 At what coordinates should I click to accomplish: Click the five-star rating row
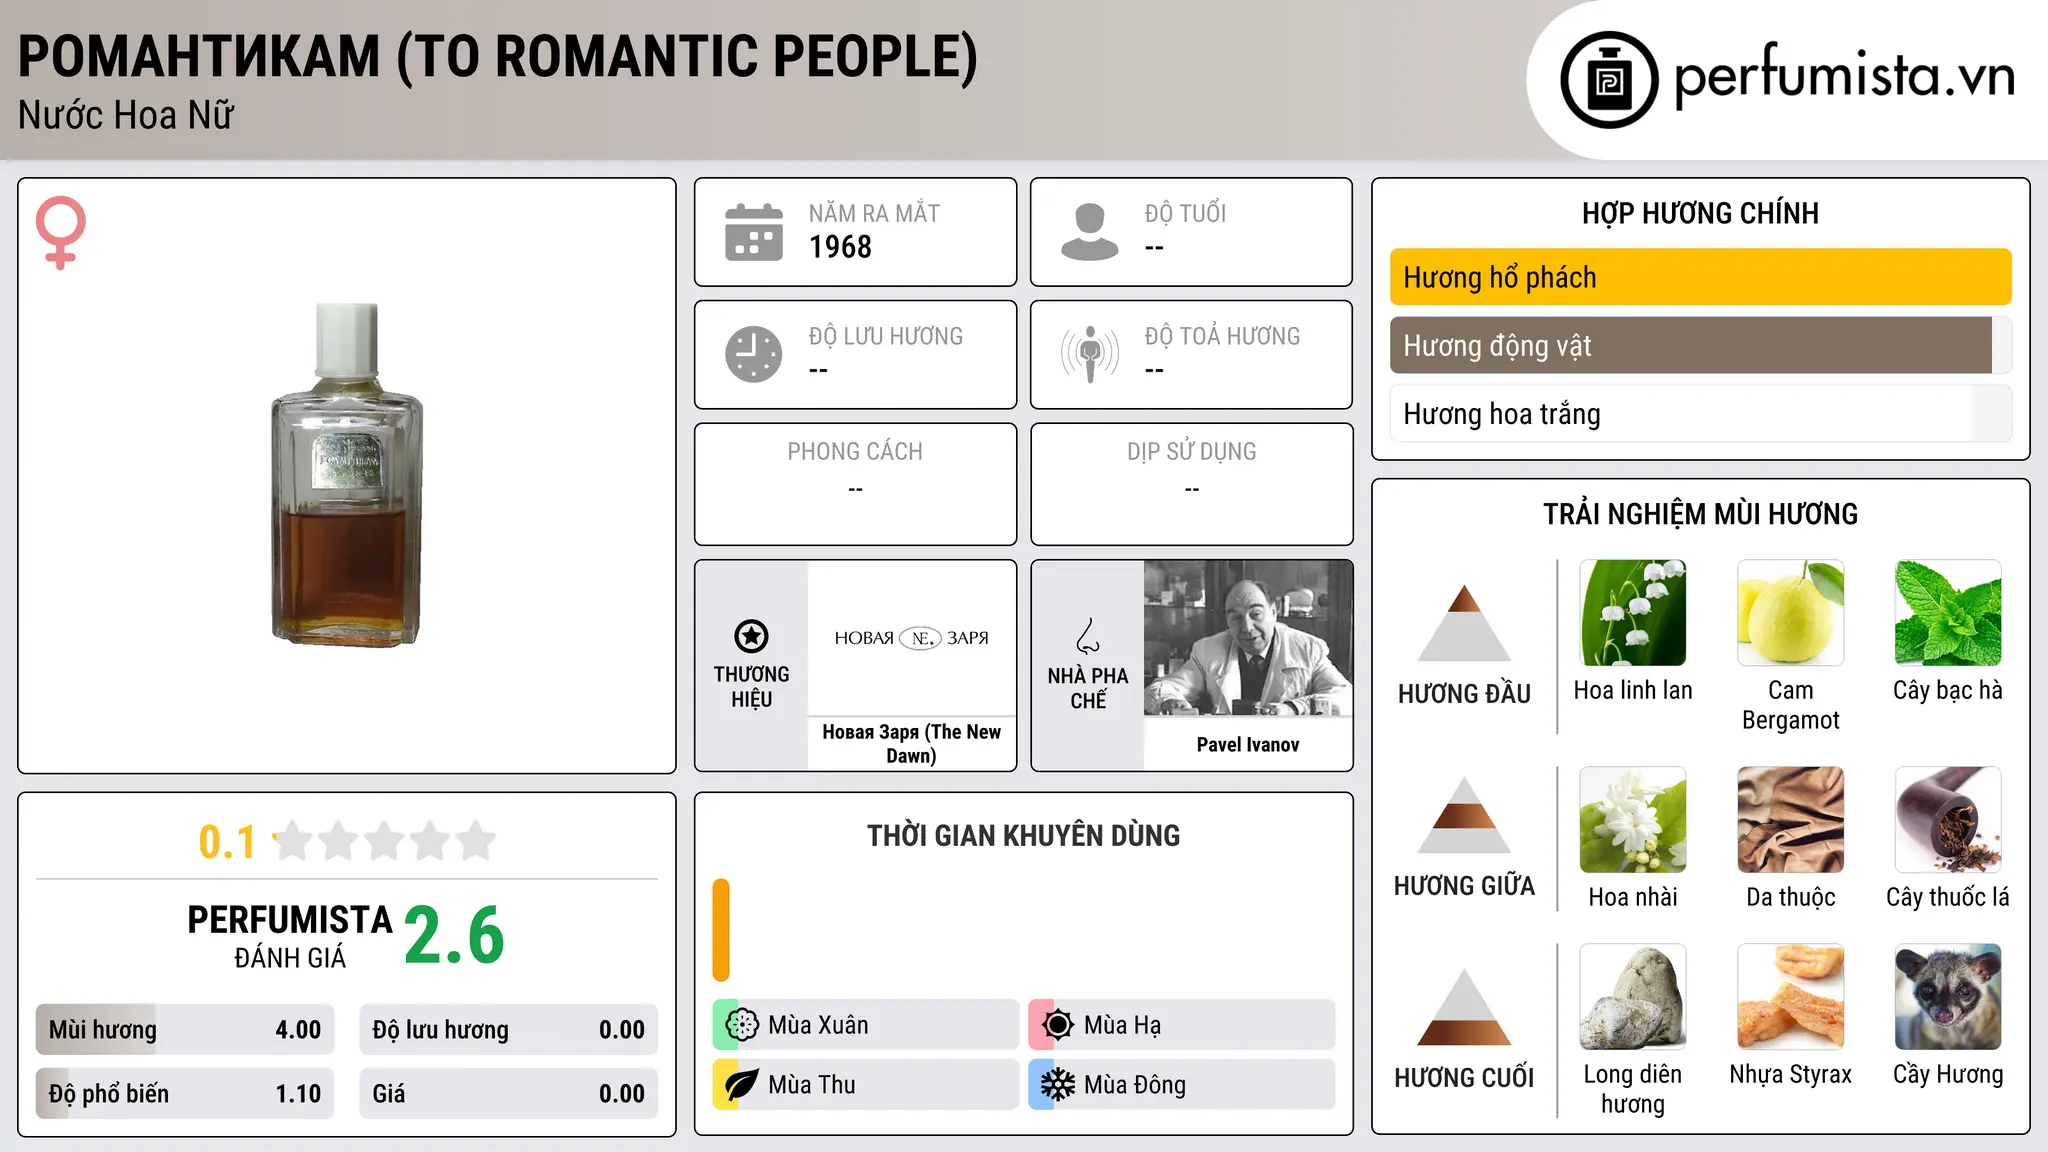point(385,841)
